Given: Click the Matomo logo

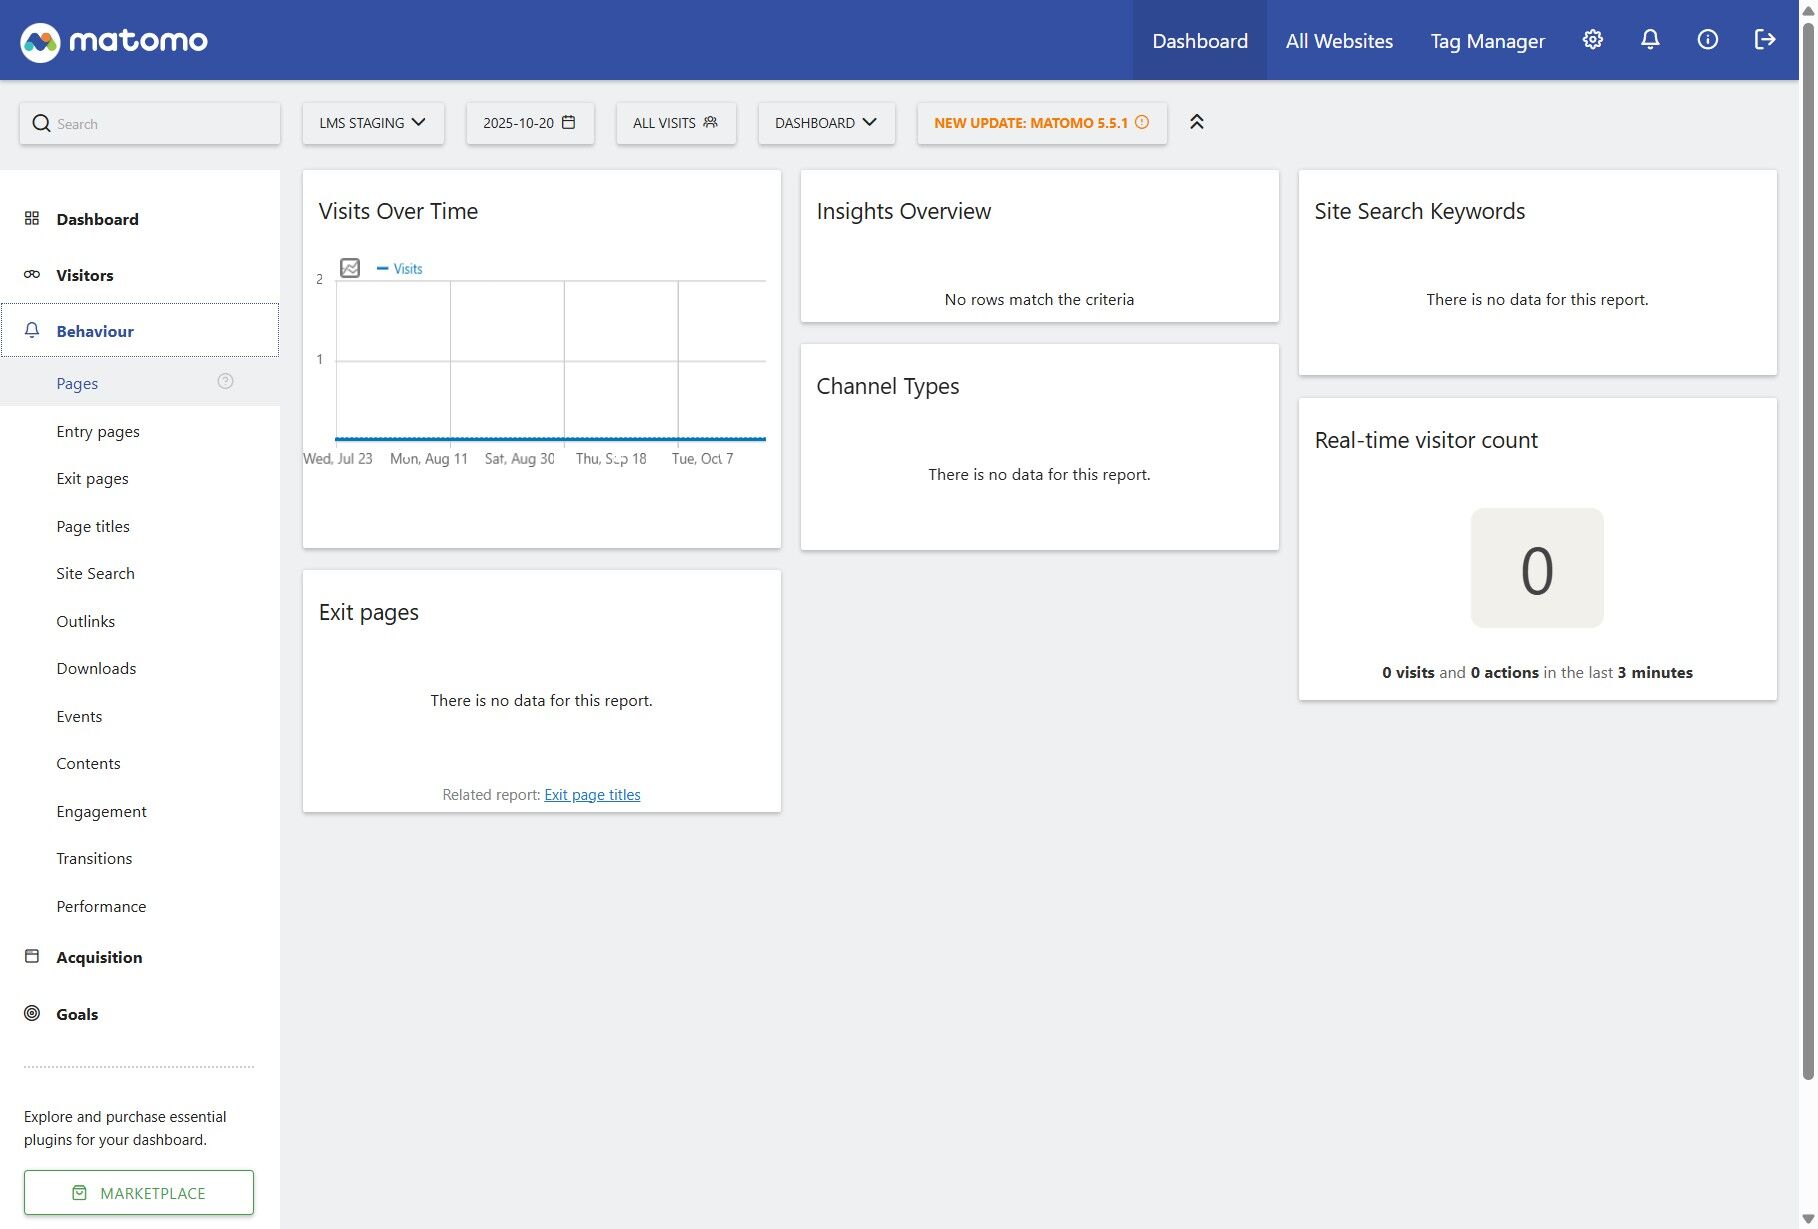Looking at the screenshot, I should (114, 41).
